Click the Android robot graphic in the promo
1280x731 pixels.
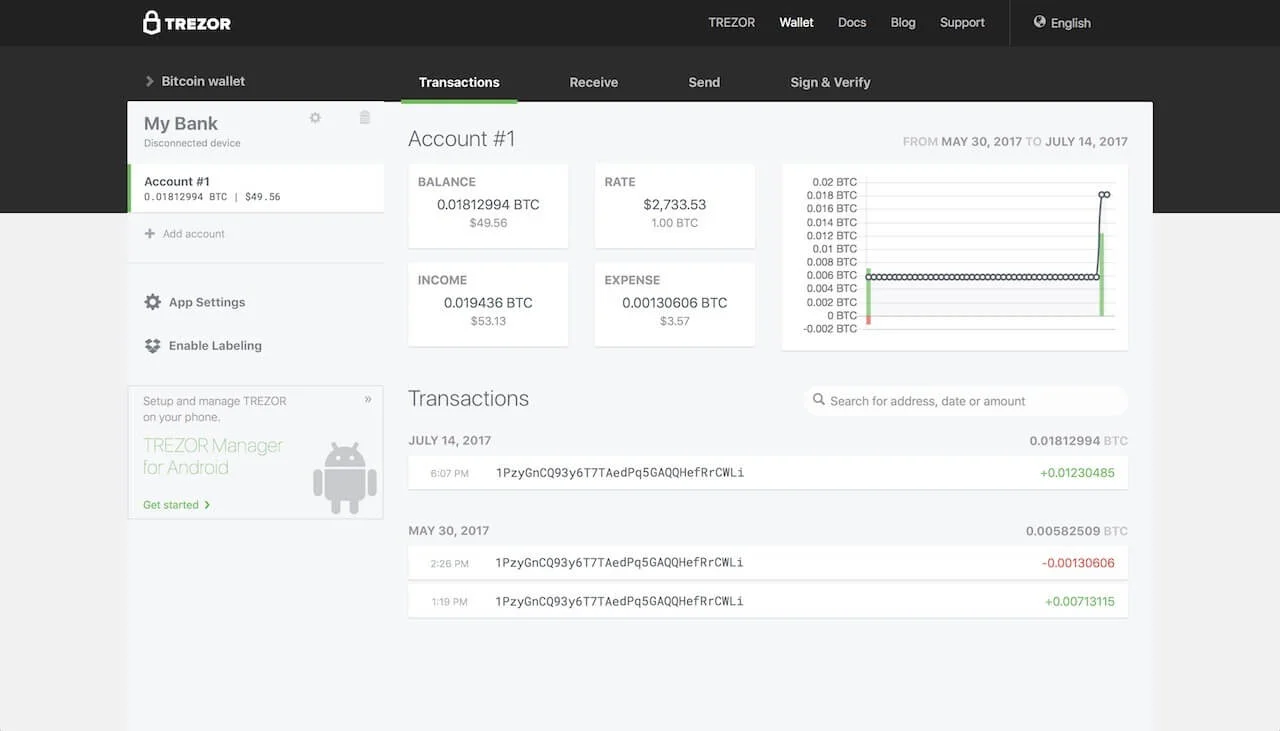tap(344, 477)
